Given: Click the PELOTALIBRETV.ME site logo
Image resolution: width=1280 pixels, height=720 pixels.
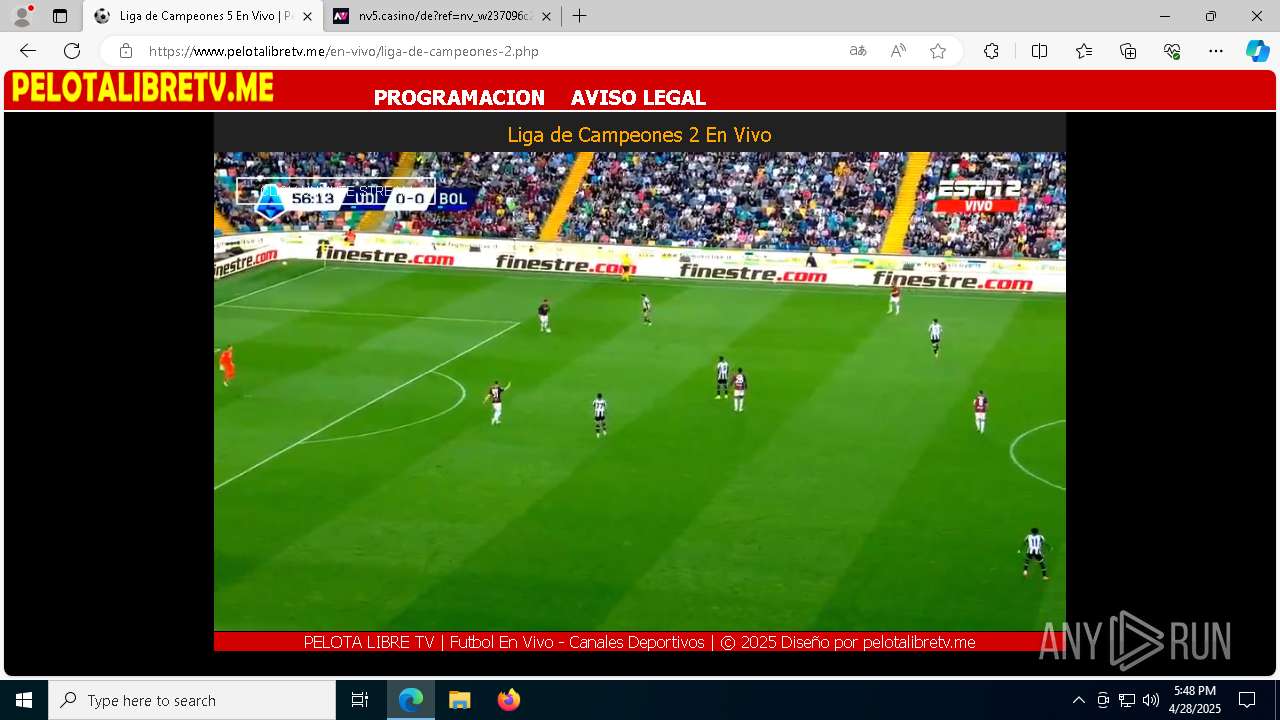Looking at the screenshot, I should click(x=143, y=89).
